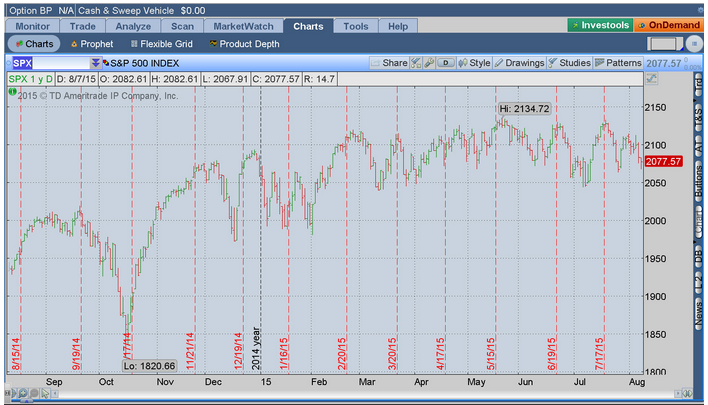This screenshot has height=405, width=708.
Task: Open chart settings wrench icon
Action: point(429,63)
